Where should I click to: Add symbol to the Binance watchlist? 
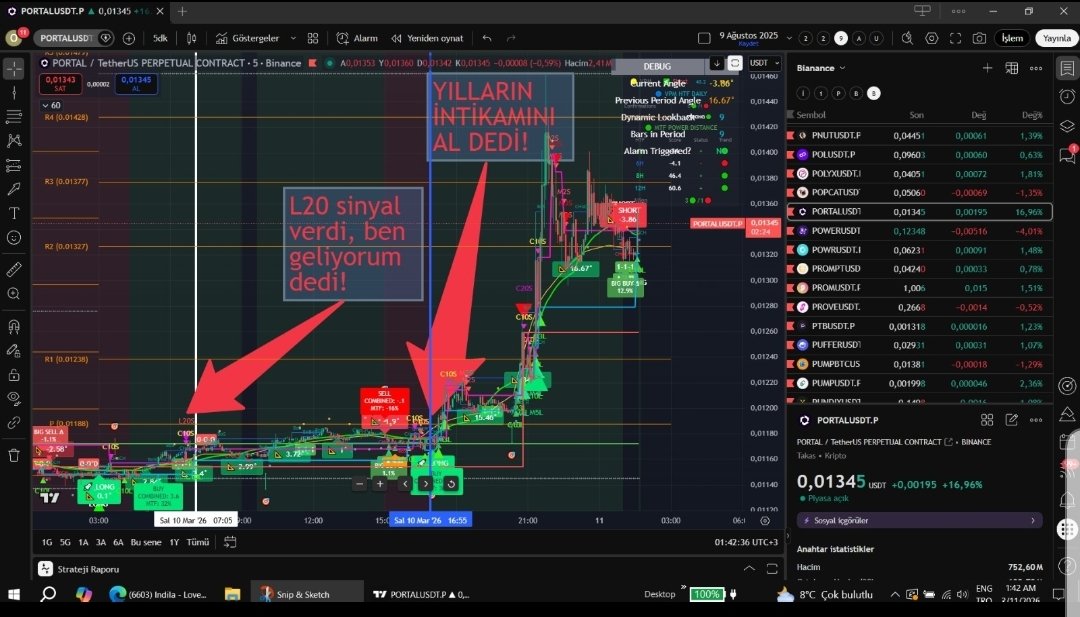tap(987, 68)
